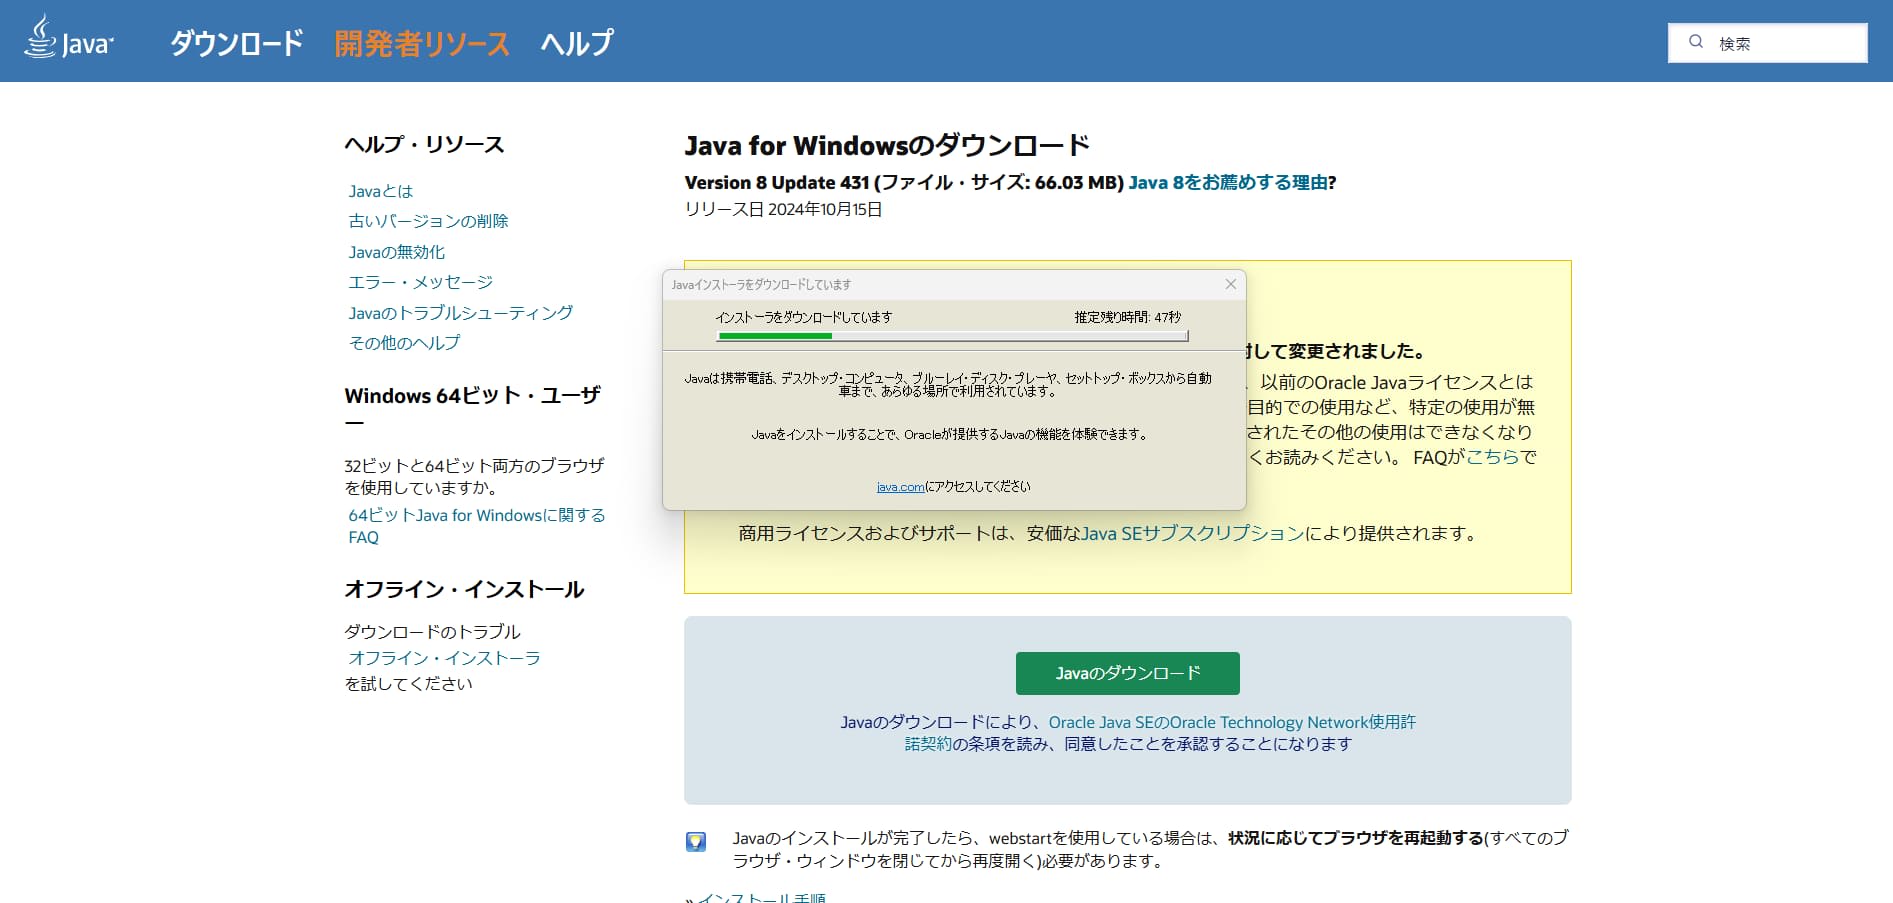Close the Java installer download dialog
1893x903 pixels.
1231,285
